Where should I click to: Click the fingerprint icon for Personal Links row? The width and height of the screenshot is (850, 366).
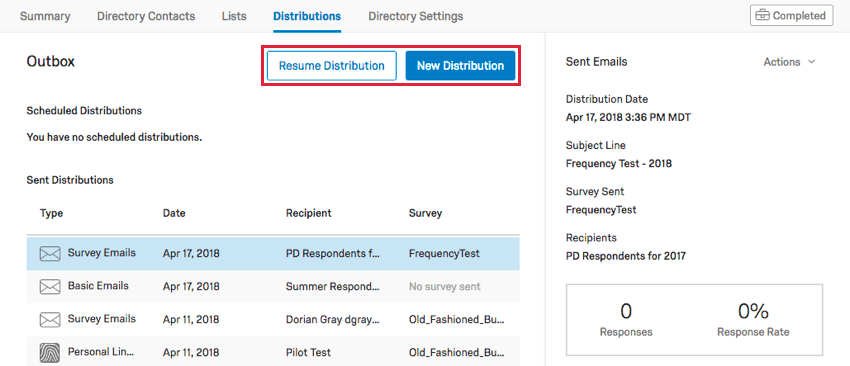tap(50, 352)
